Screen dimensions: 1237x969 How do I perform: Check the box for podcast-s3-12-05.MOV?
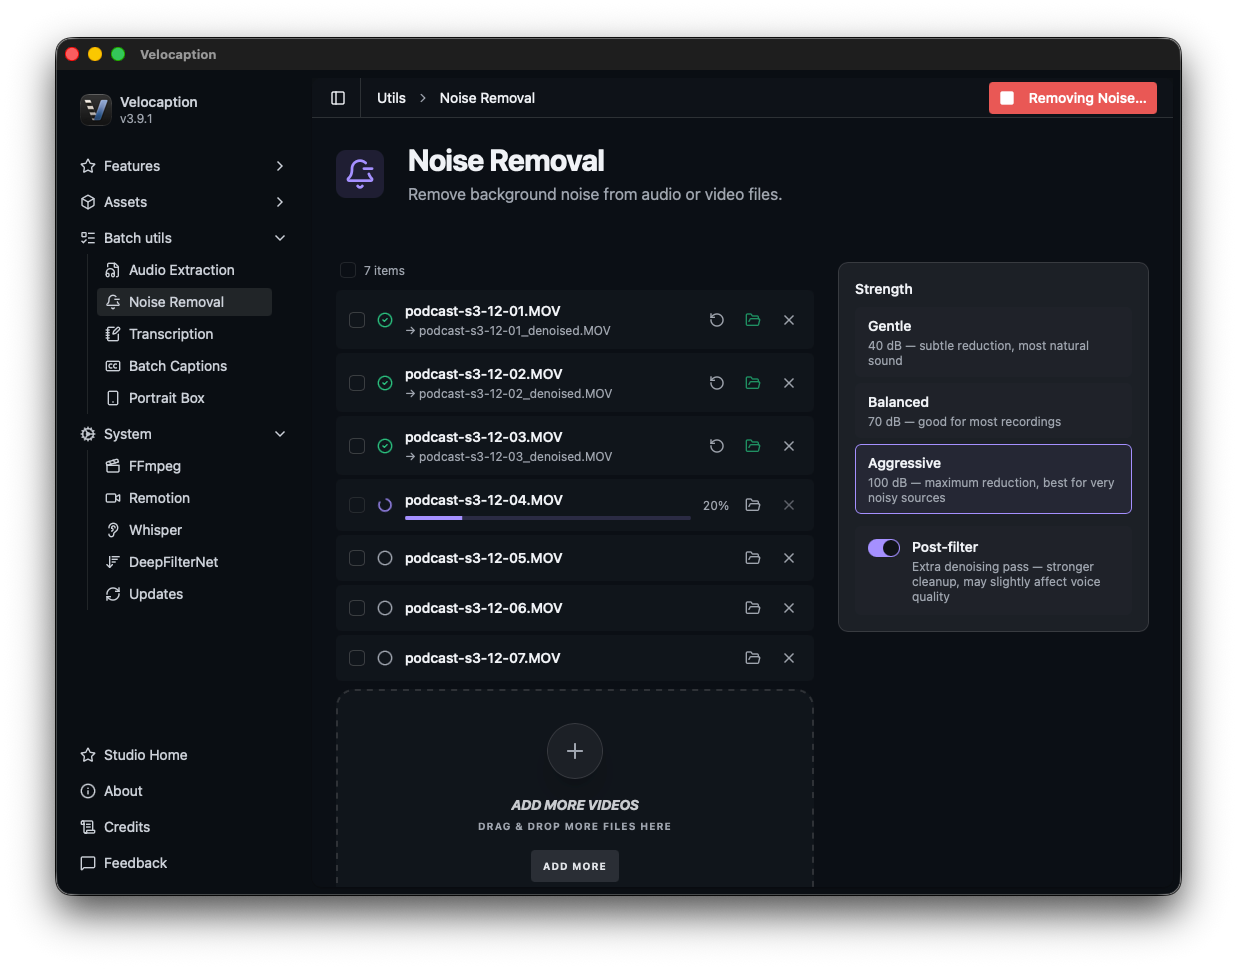[357, 558]
